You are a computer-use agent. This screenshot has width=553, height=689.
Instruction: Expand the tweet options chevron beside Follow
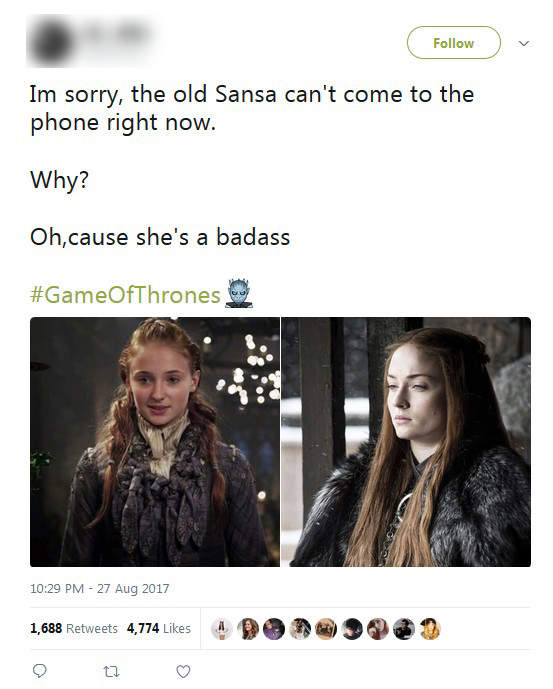tap(524, 43)
